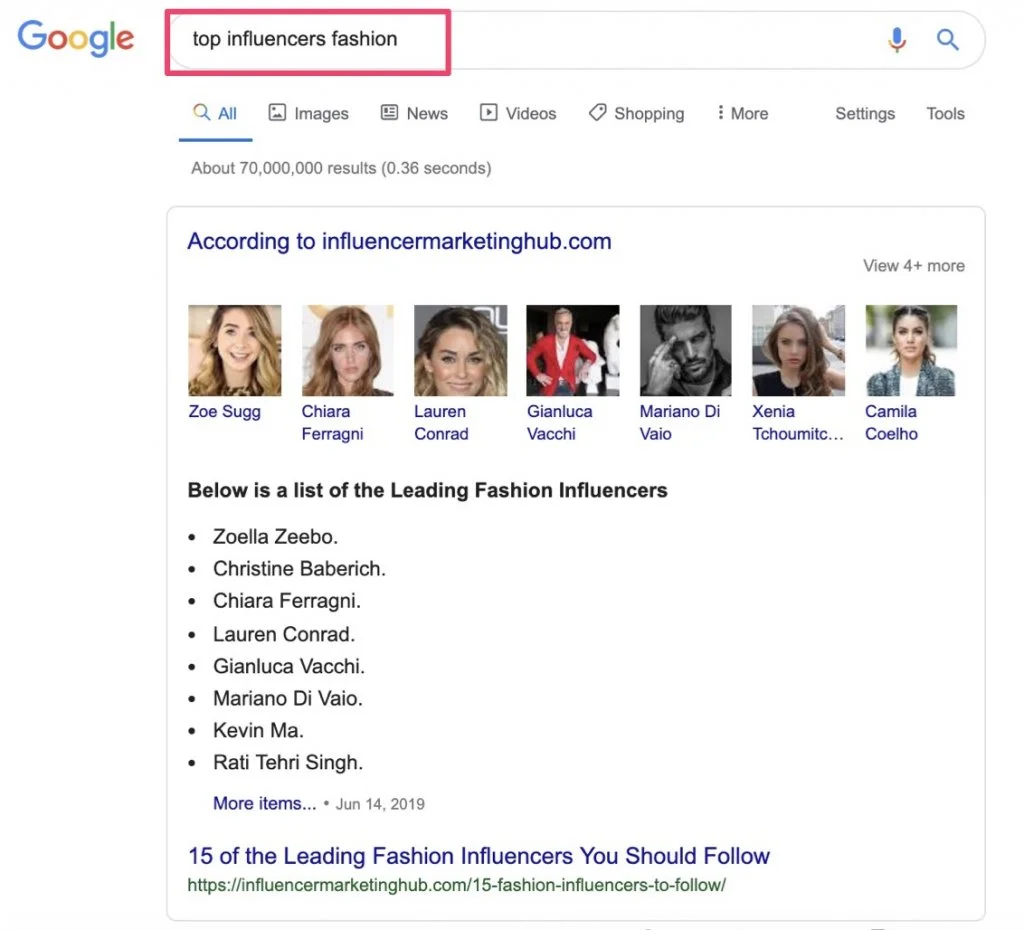
Task: Click Camila Coelho's photo thumbnail
Action: (911, 350)
